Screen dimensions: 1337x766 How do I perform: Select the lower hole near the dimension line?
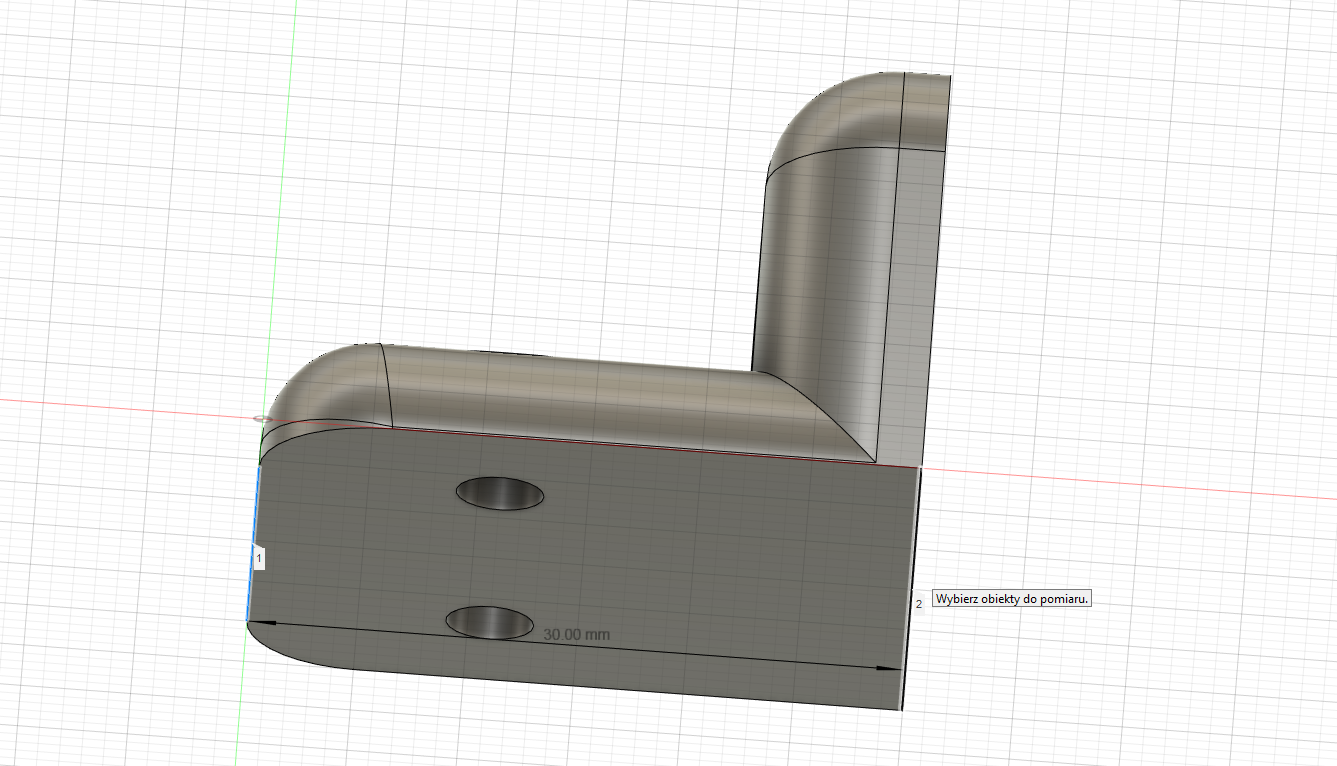pyautogui.click(x=489, y=621)
